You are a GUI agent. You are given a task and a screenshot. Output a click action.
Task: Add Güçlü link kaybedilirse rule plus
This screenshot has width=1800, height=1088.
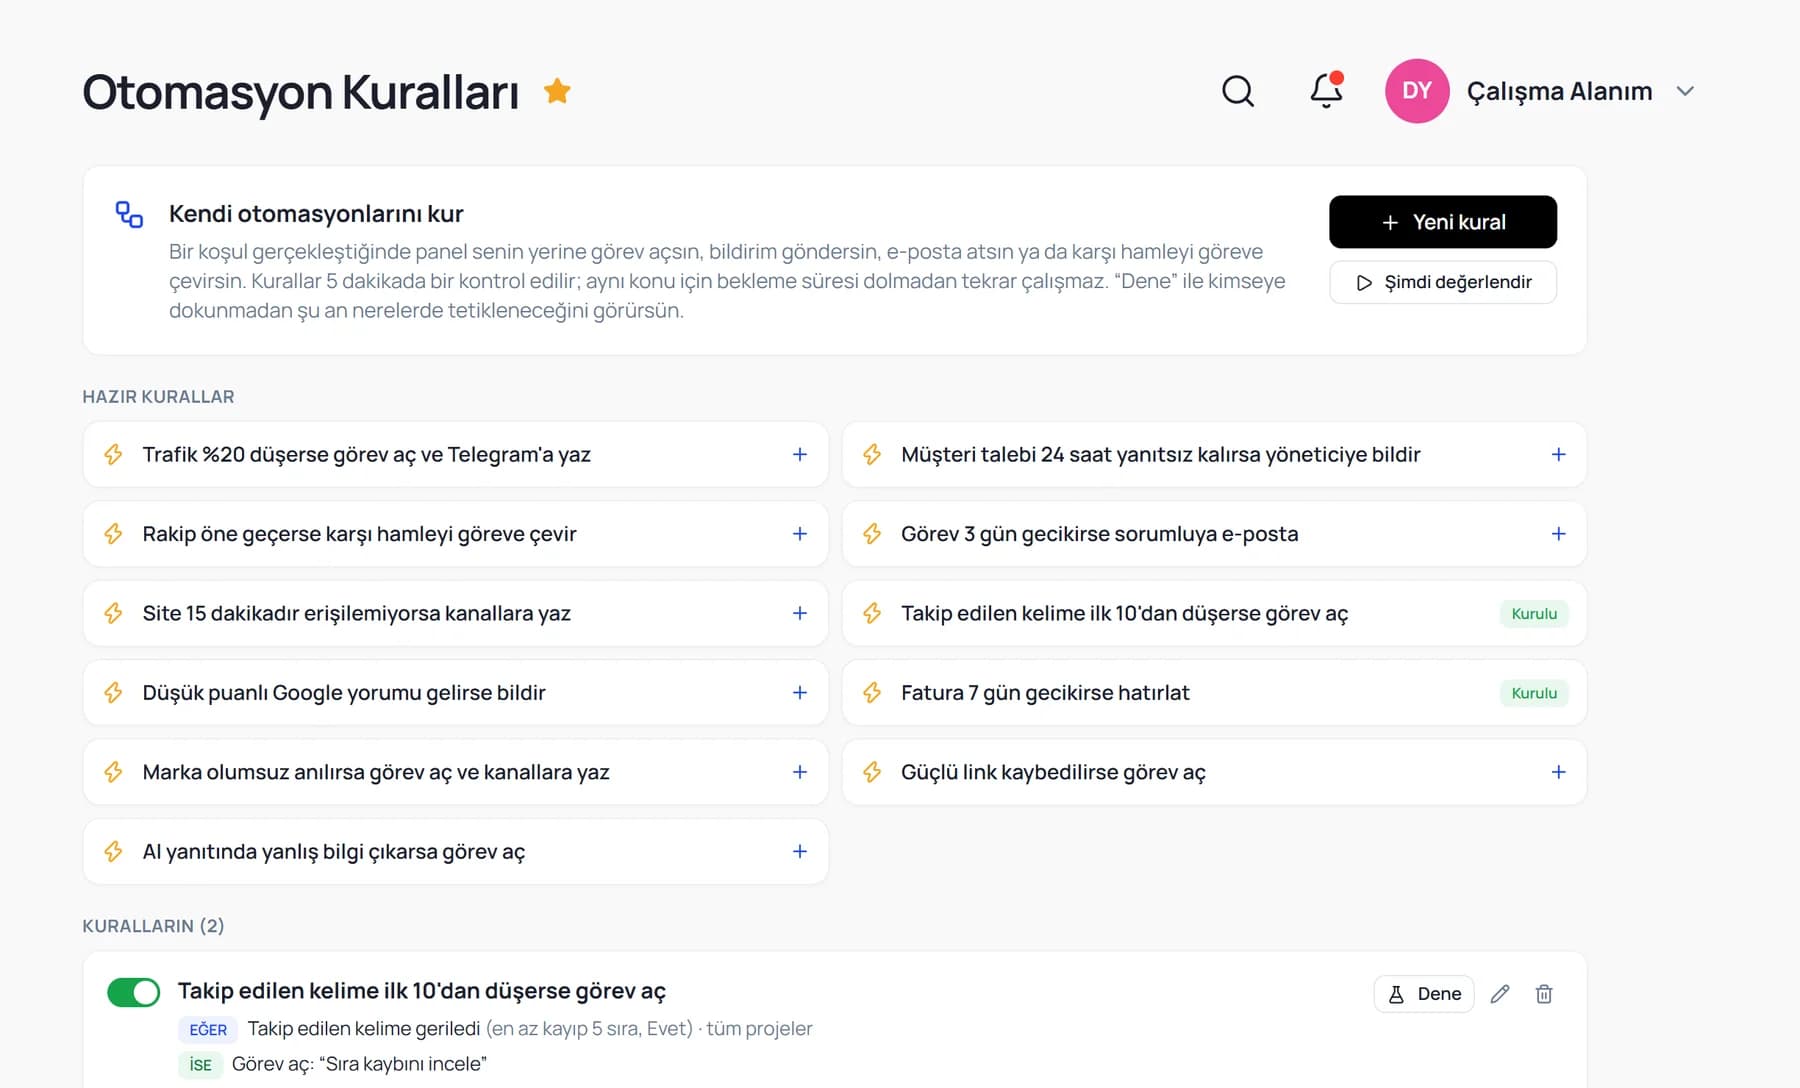coord(1558,772)
